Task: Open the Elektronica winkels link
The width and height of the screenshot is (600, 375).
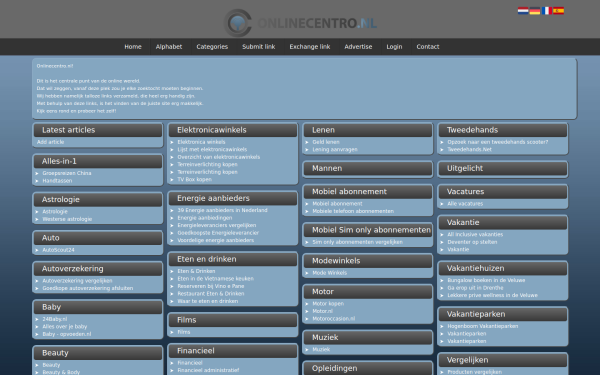Action: click(x=201, y=142)
